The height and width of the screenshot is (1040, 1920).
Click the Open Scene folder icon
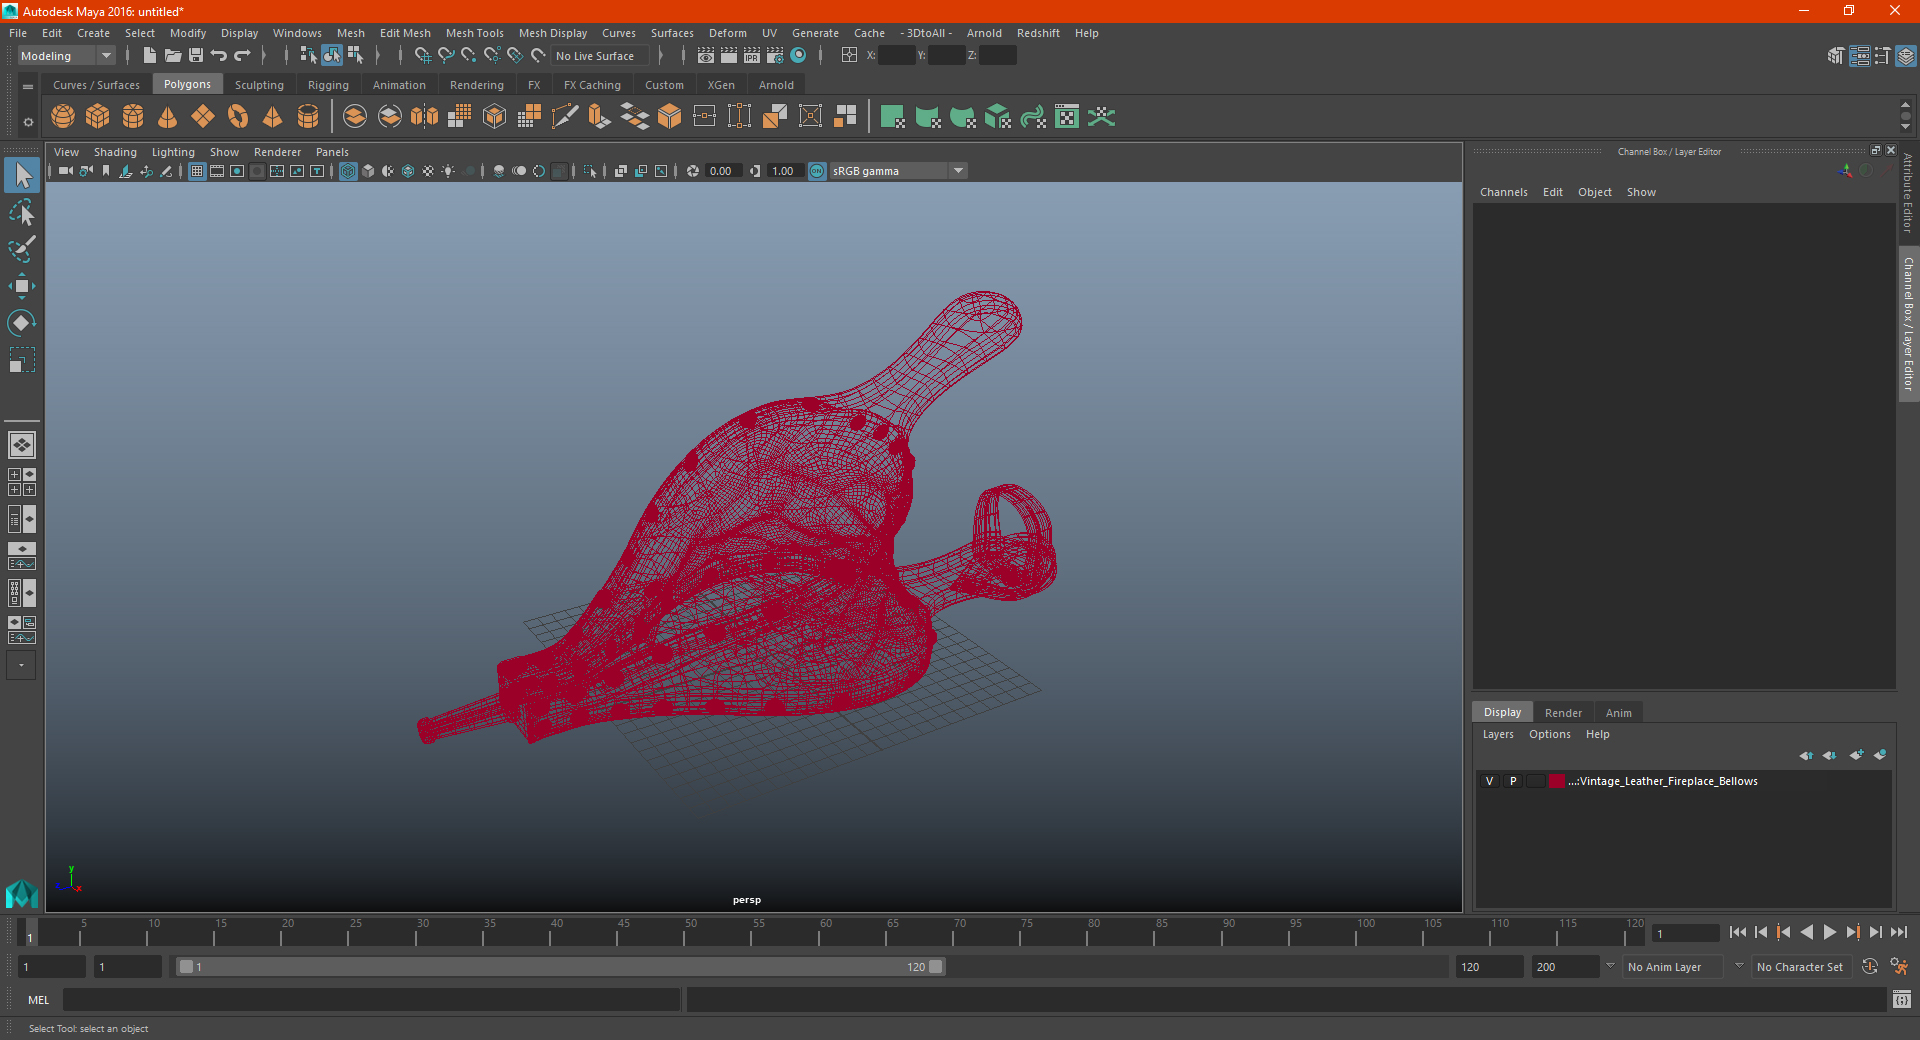click(173, 56)
